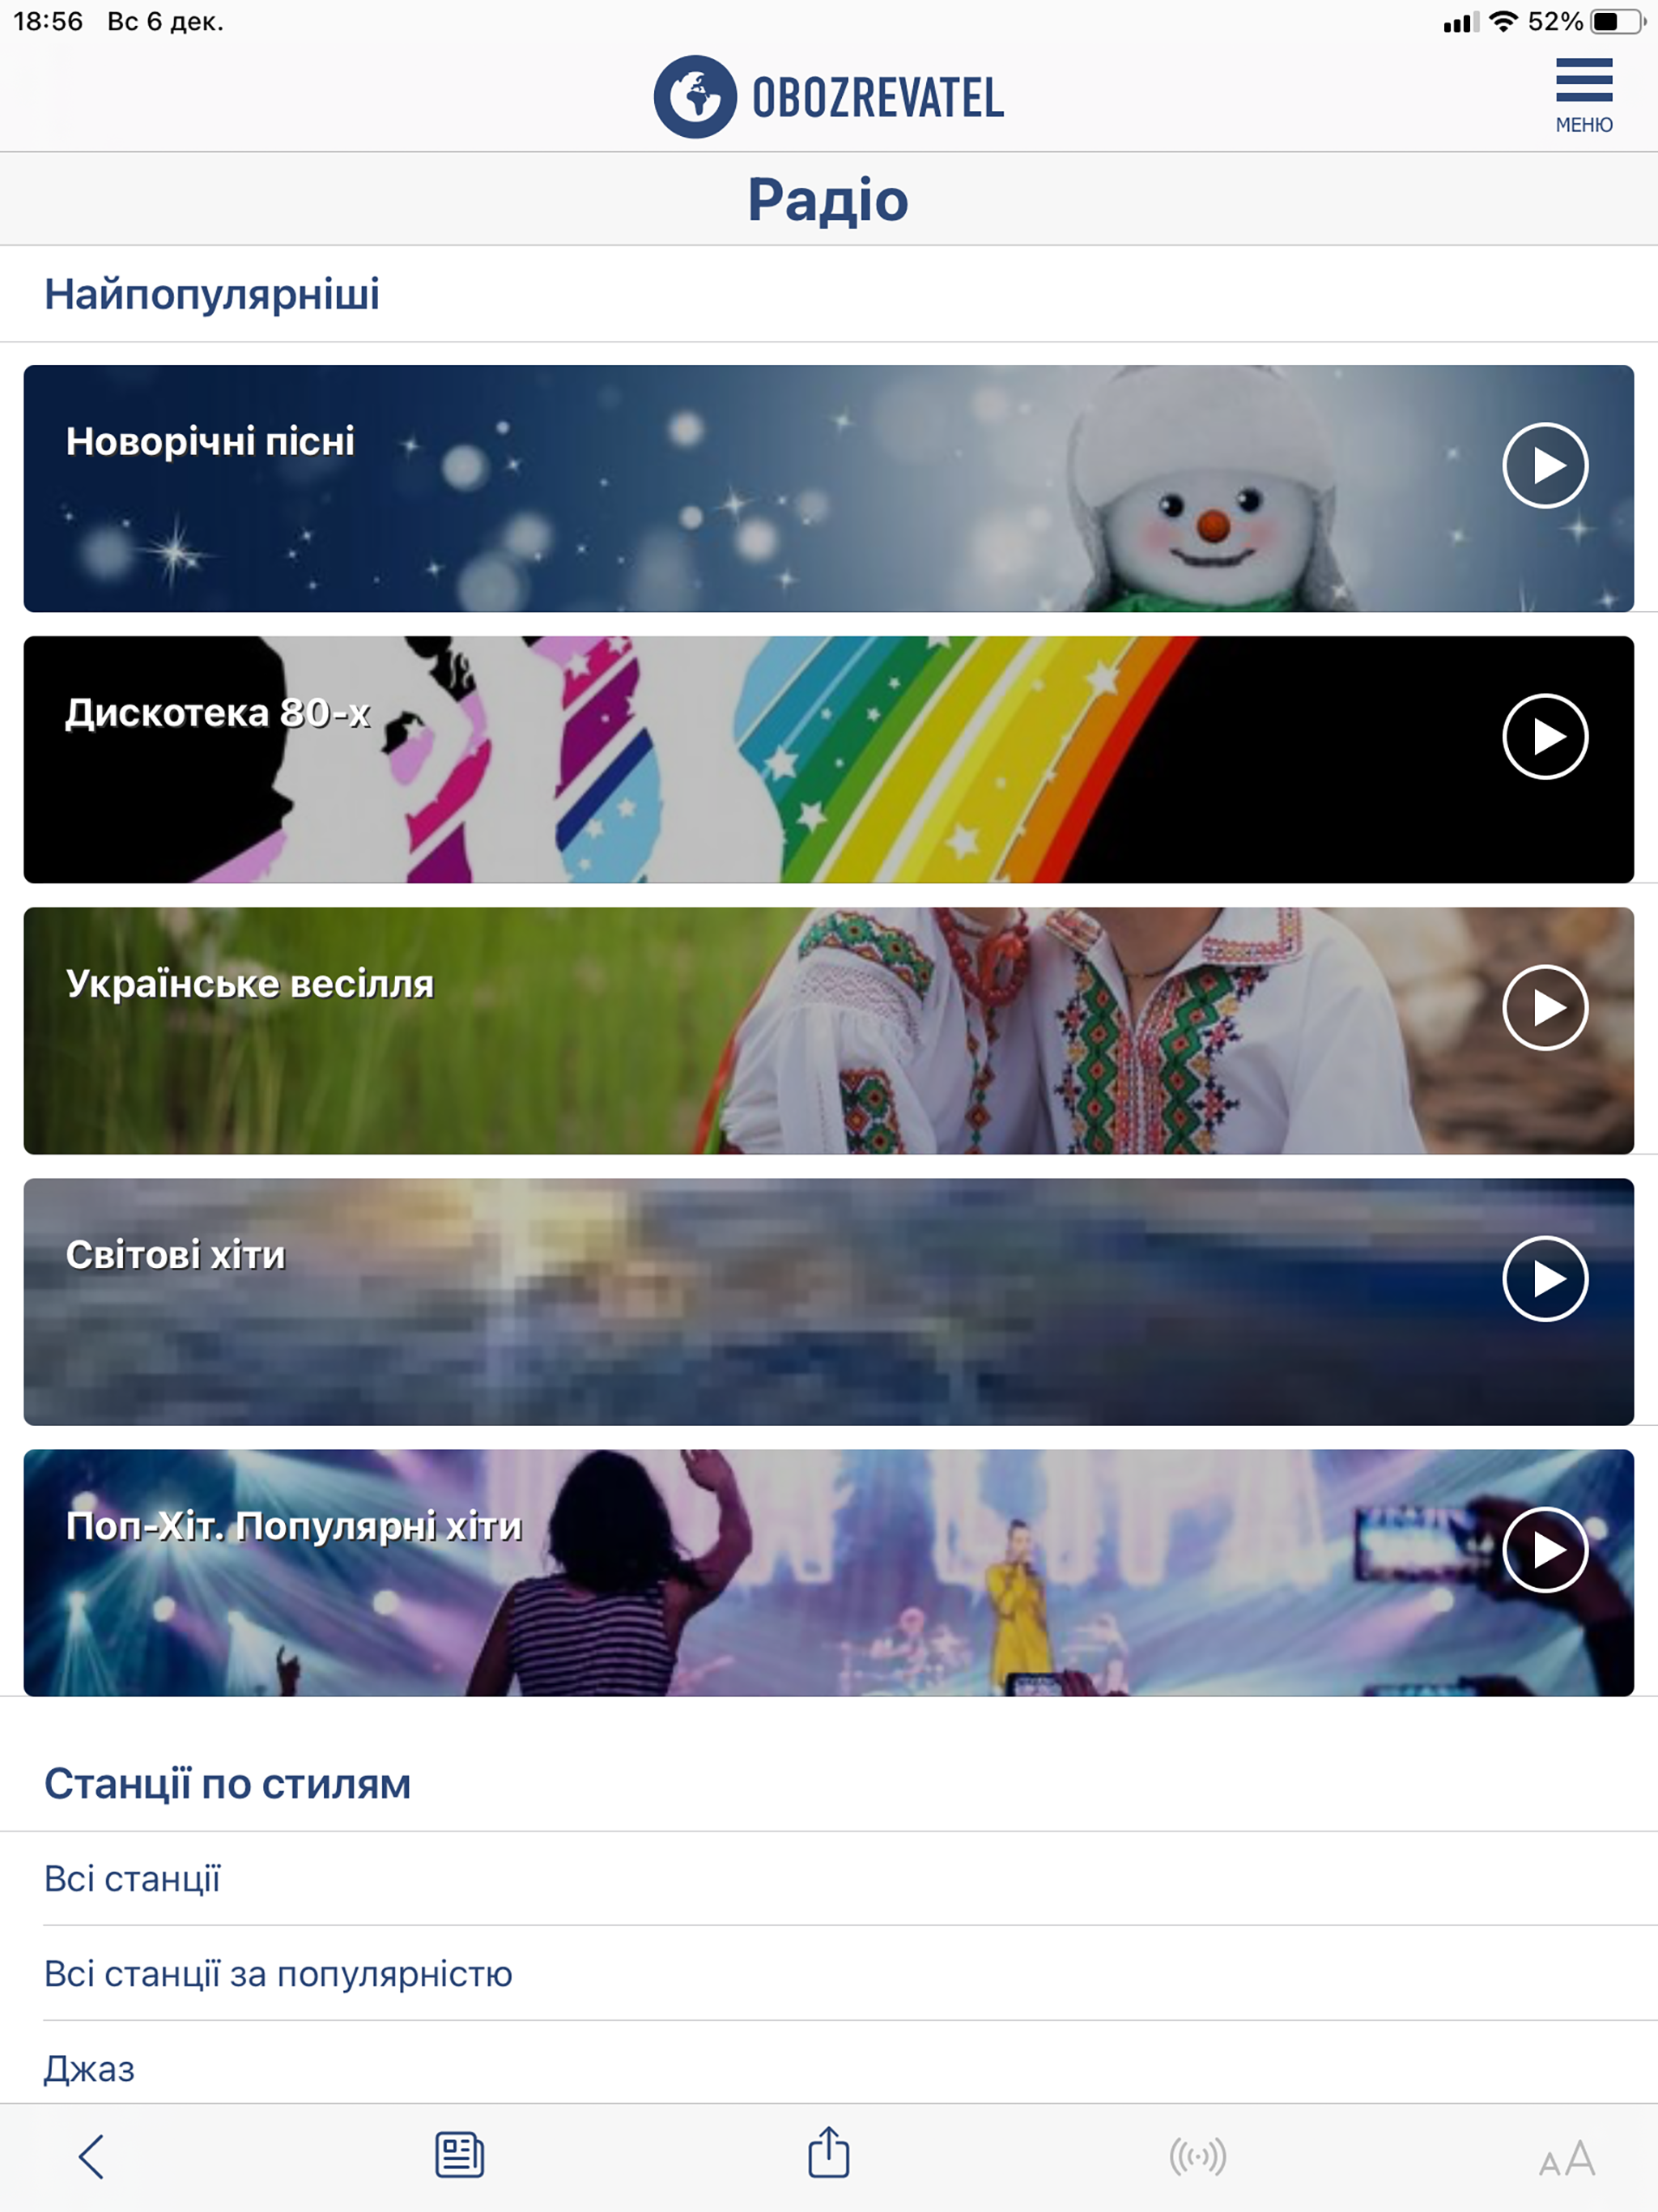This screenshot has height=2212, width=1658.
Task: Tap the Obozrevatel globe logo
Action: tap(695, 97)
